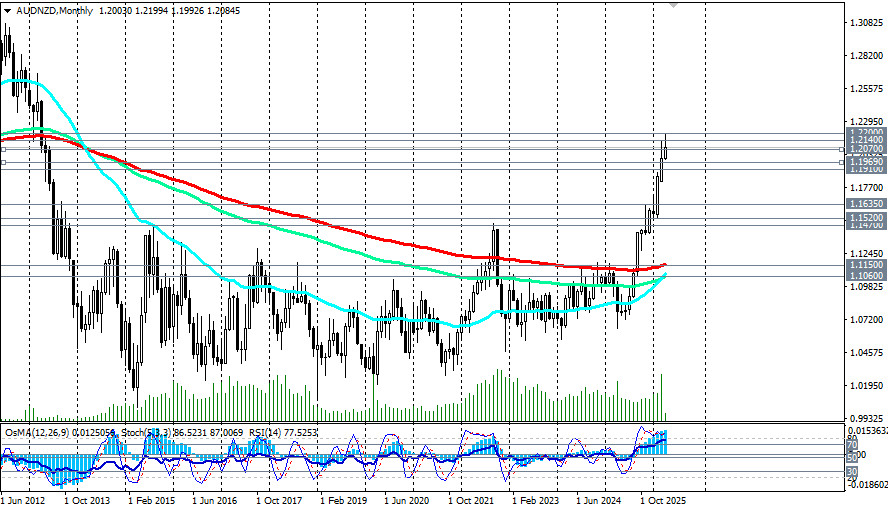The height and width of the screenshot is (510, 888).
Task: Click the 1 Feb 2023 date label
Action: [535, 501]
